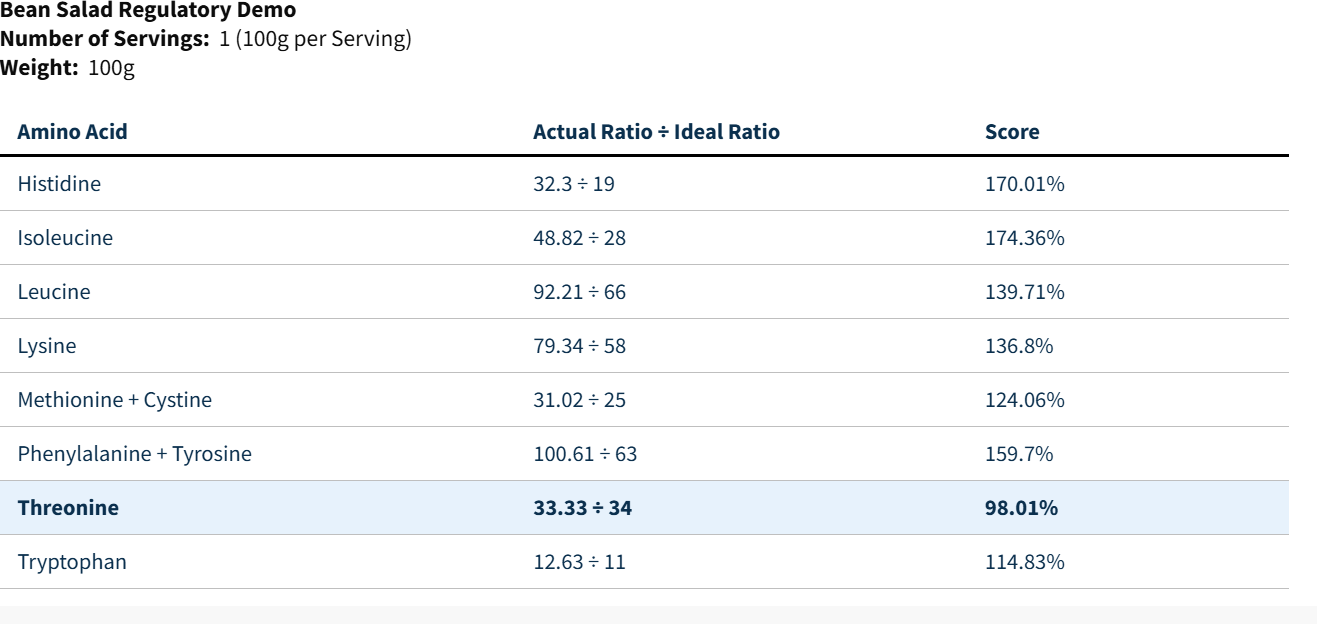Click the 174.36% Isoleucine score
This screenshot has width=1317, height=624.
click(1025, 238)
